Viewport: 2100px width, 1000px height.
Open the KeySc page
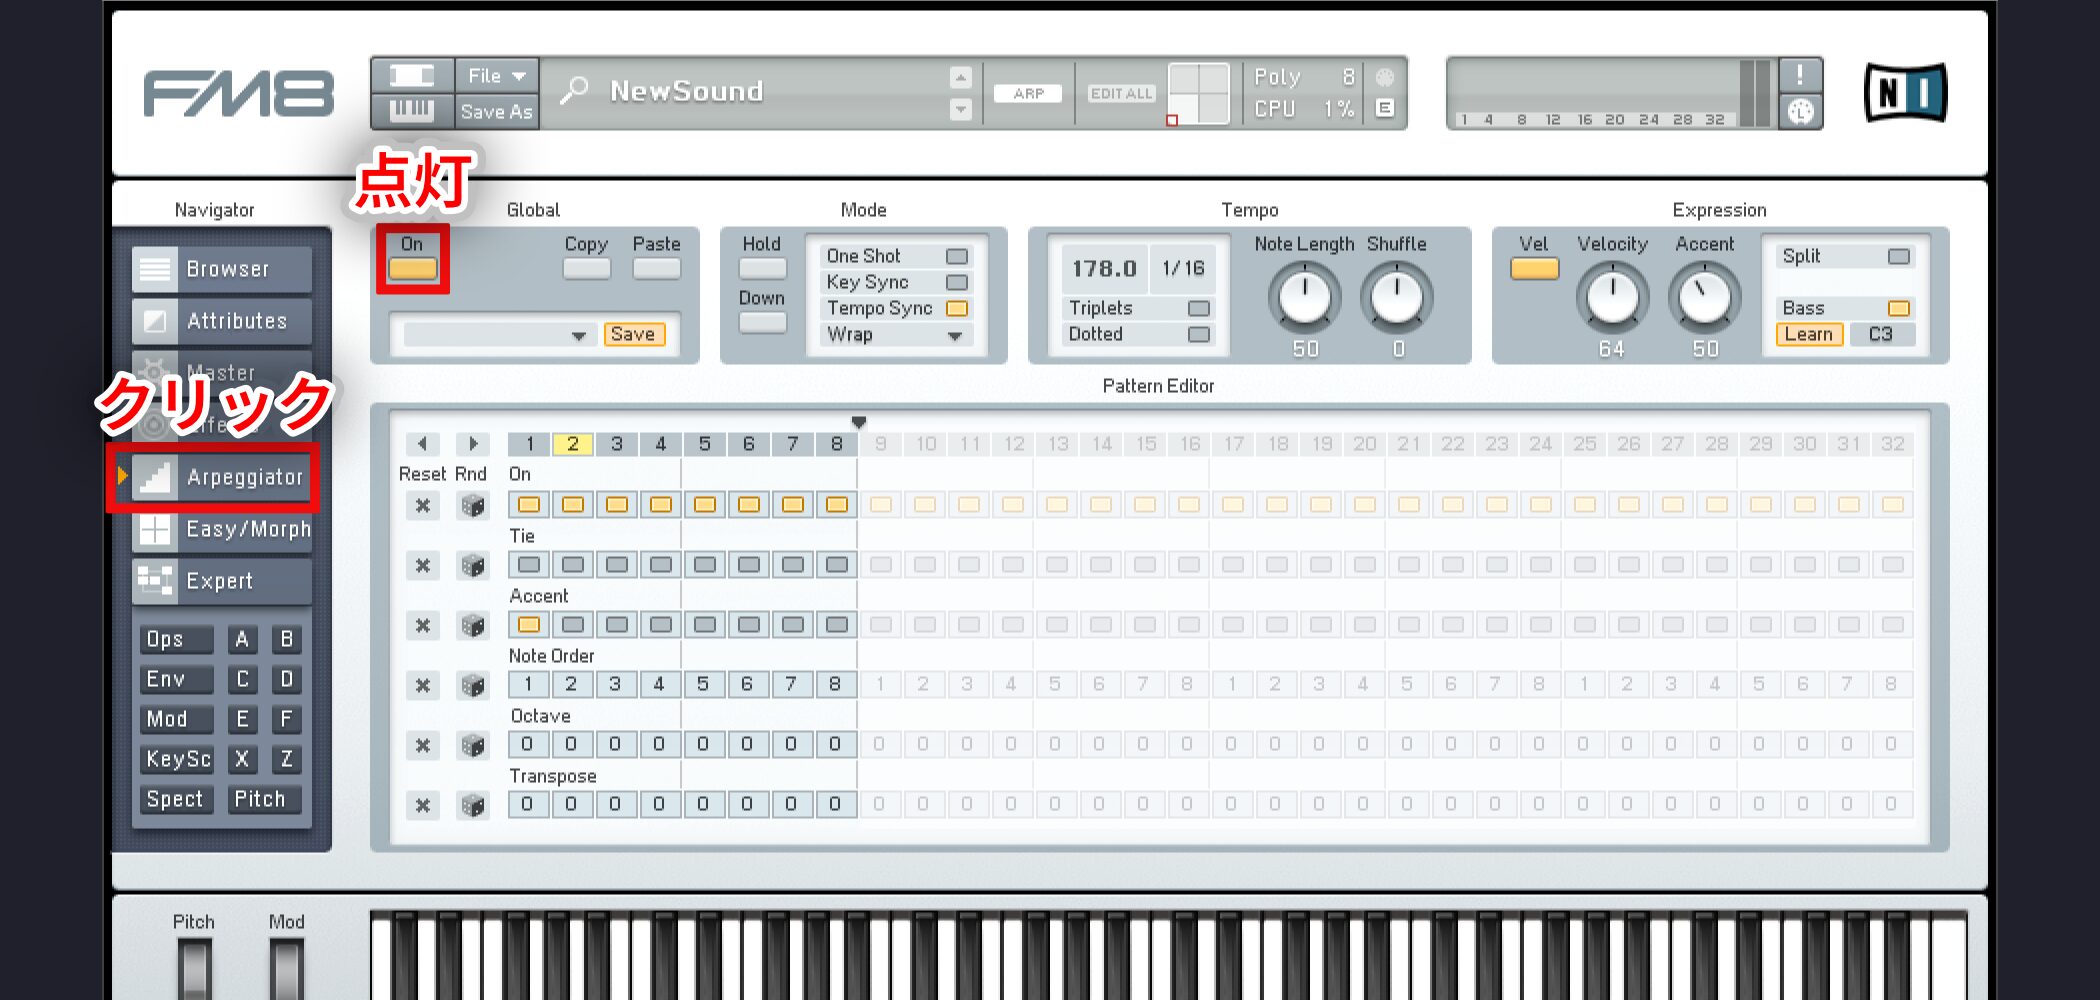coord(177,759)
